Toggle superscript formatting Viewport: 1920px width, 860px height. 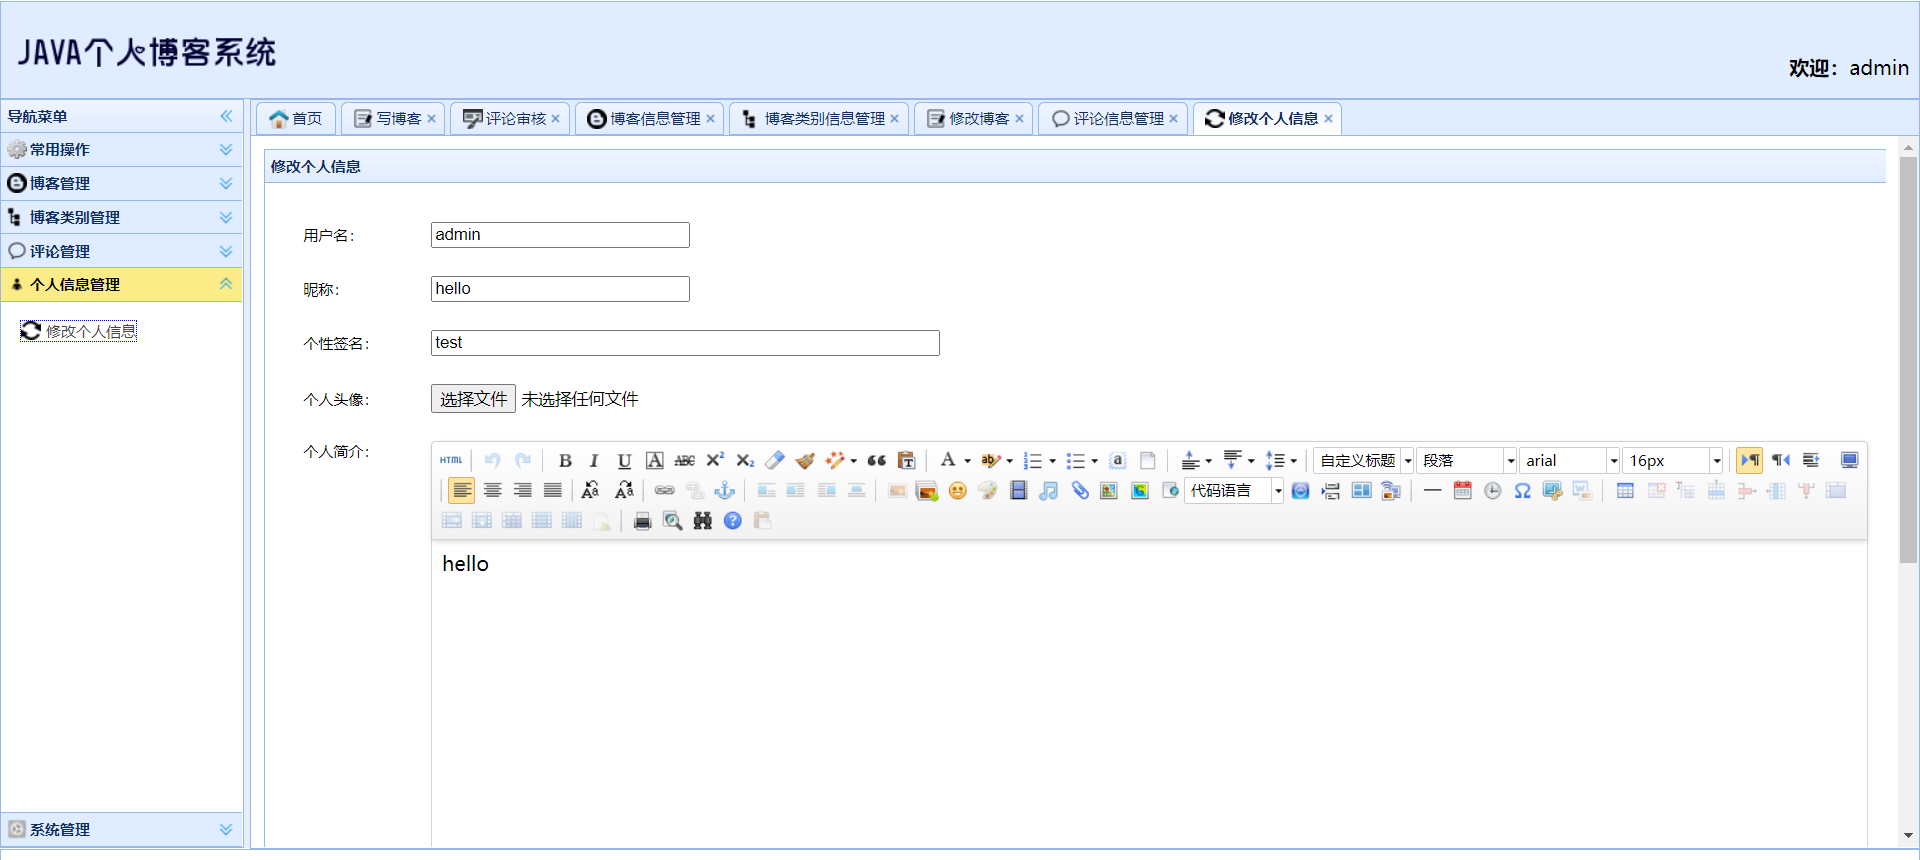click(714, 460)
